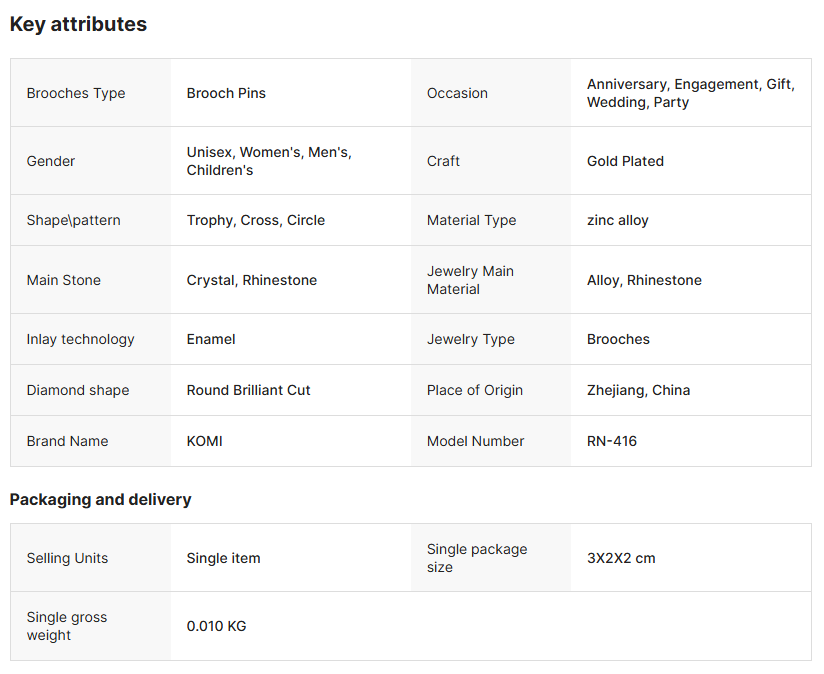
Task: Click the Packaging and delivery heading
Action: click(x=100, y=499)
